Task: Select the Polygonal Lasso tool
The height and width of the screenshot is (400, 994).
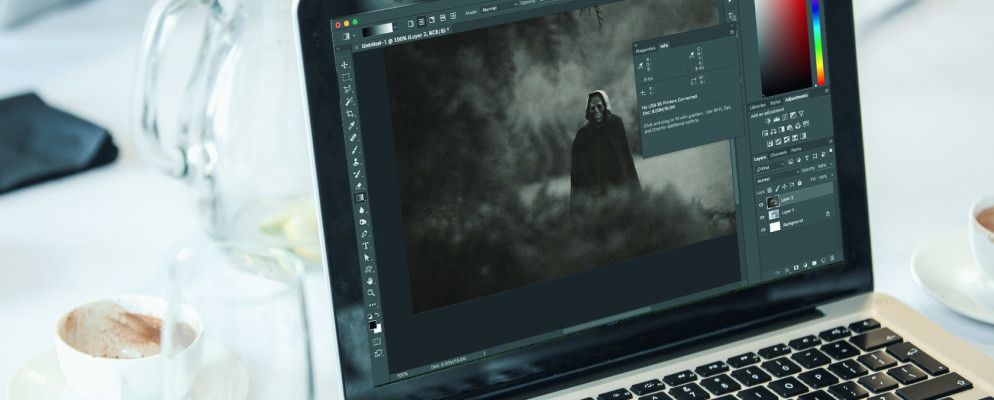Action: (x=348, y=88)
